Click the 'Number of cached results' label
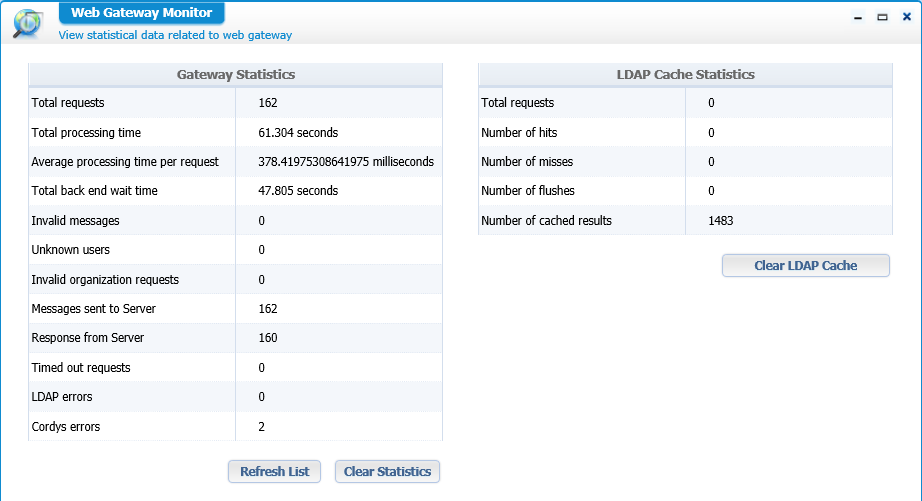Image resolution: width=922 pixels, height=501 pixels. pyautogui.click(x=546, y=221)
